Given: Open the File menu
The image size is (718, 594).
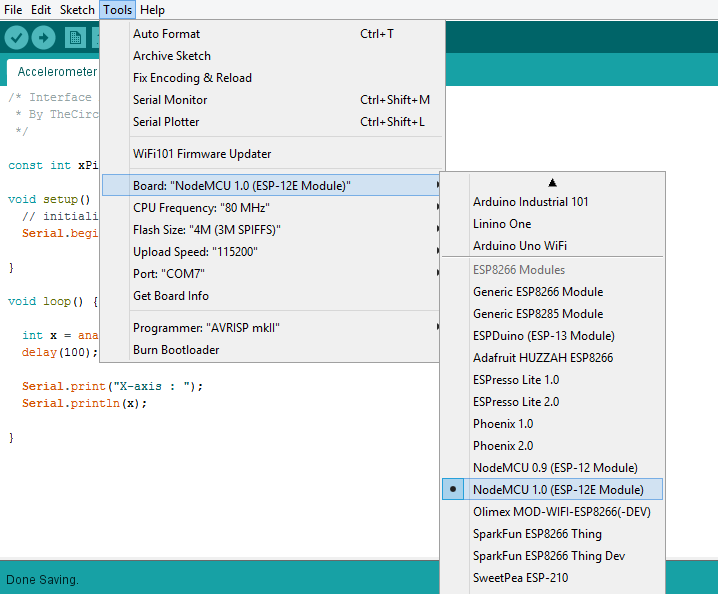Looking at the screenshot, I should tap(13, 10).
